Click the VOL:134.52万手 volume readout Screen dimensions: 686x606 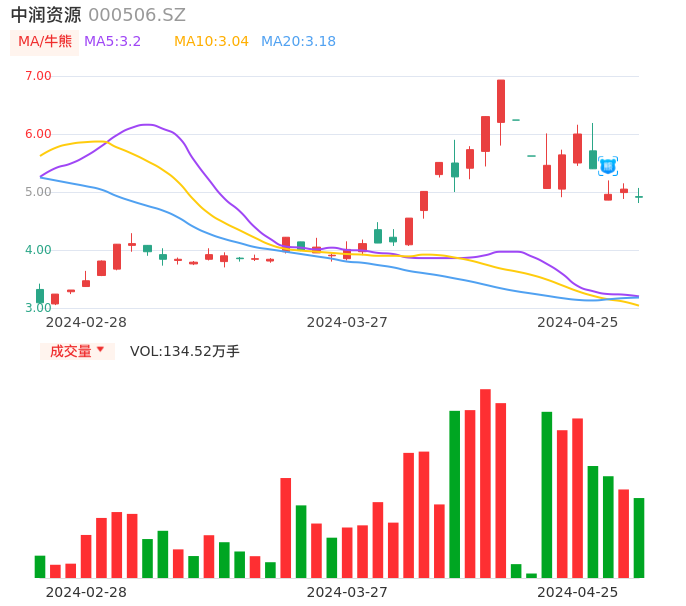[x=185, y=351]
